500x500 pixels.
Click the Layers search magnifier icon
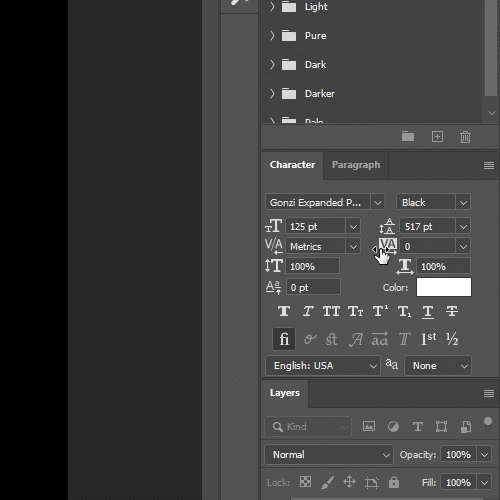tap(277, 426)
